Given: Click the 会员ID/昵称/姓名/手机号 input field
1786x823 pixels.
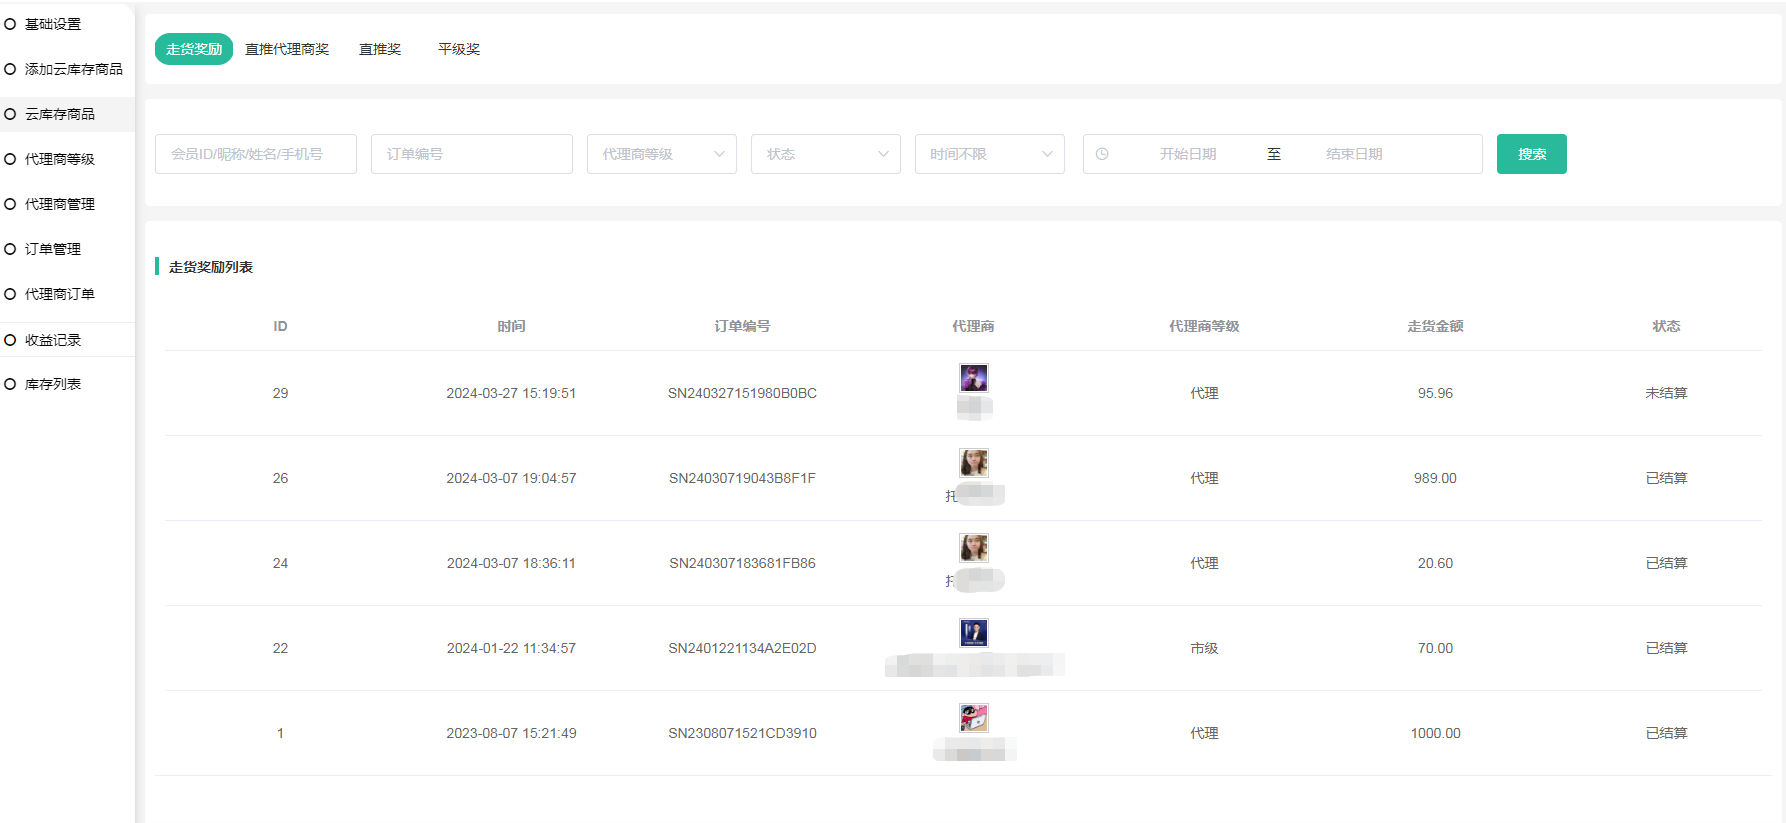Looking at the screenshot, I should 256,154.
